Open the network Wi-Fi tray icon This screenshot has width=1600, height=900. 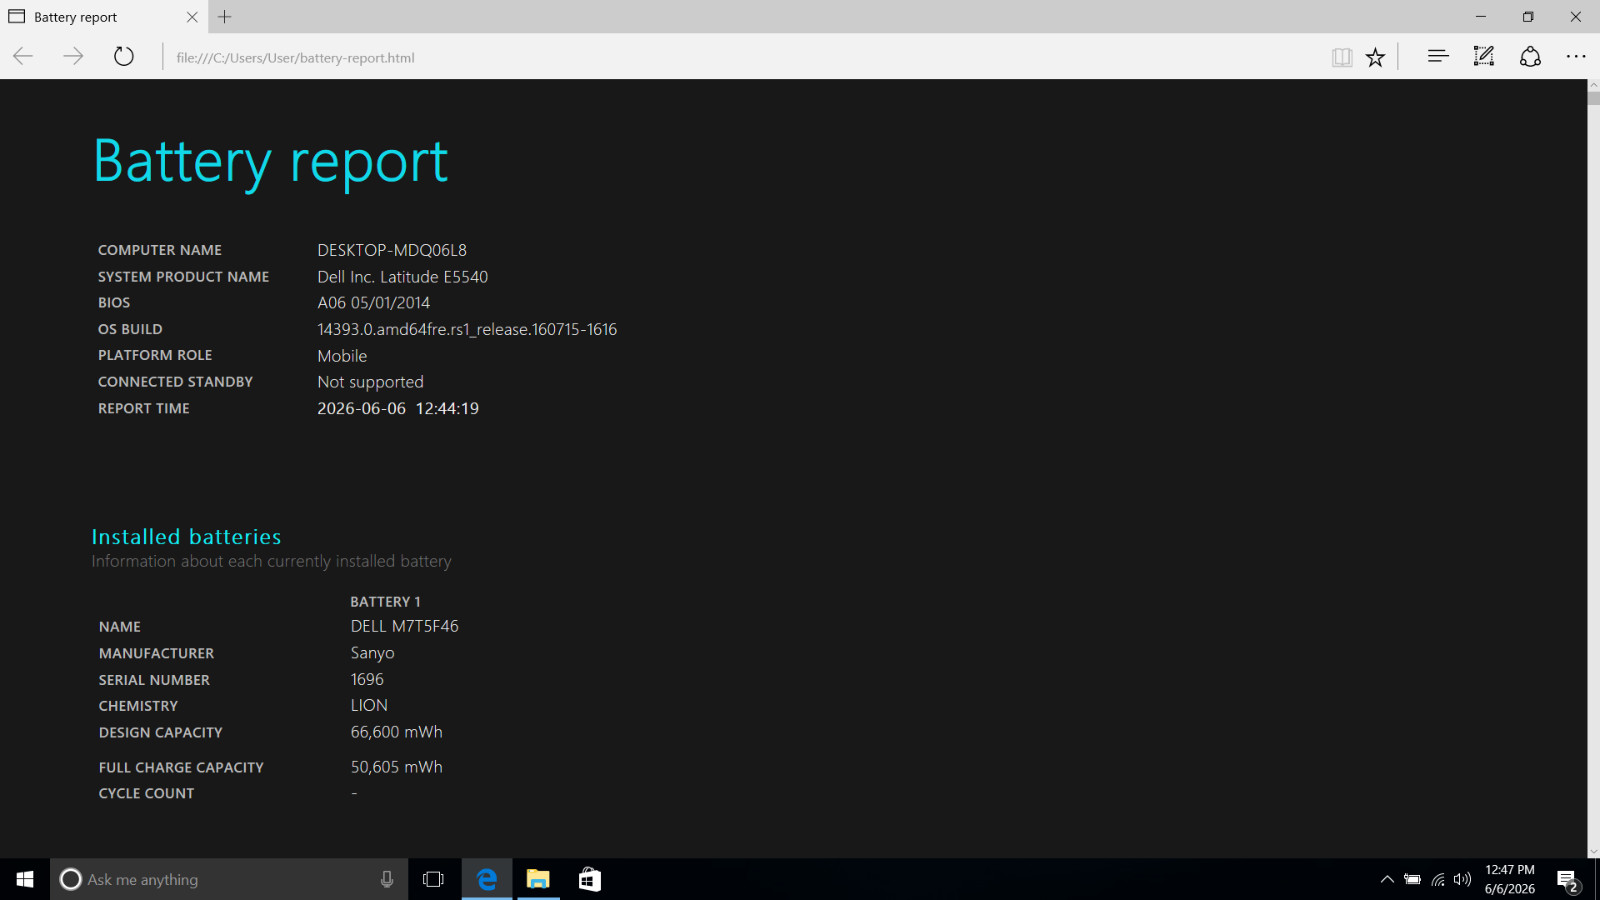pyautogui.click(x=1438, y=880)
